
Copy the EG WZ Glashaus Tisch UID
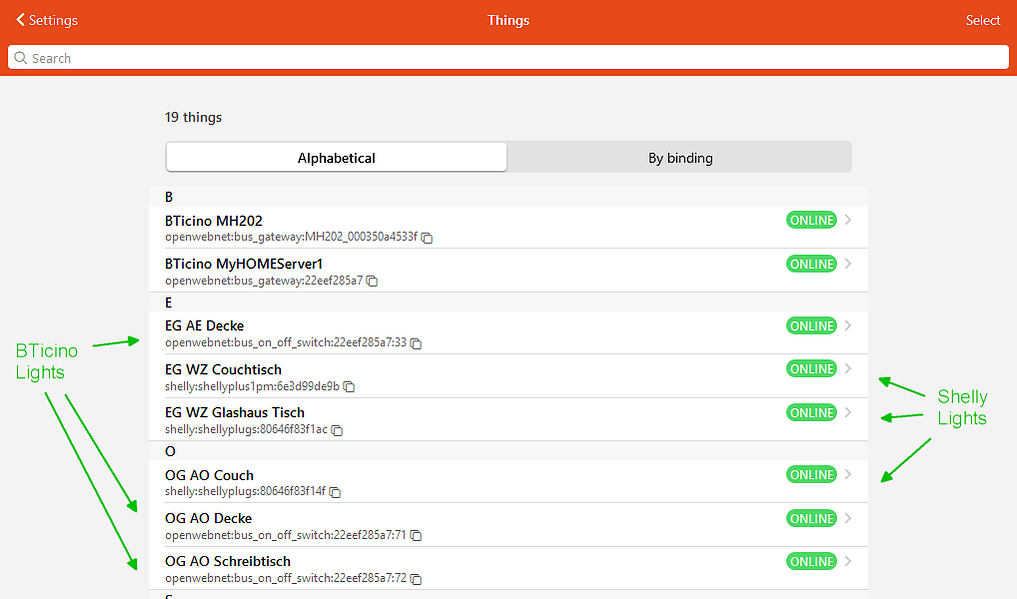337,430
